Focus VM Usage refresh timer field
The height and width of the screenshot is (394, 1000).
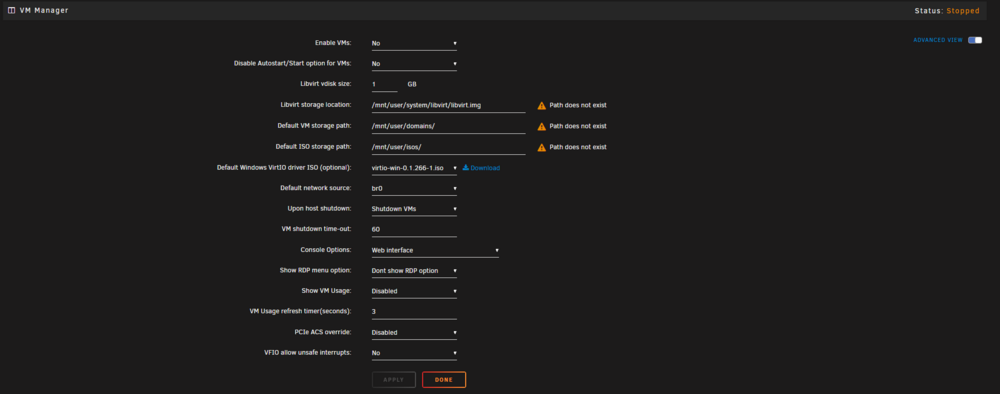coord(414,312)
